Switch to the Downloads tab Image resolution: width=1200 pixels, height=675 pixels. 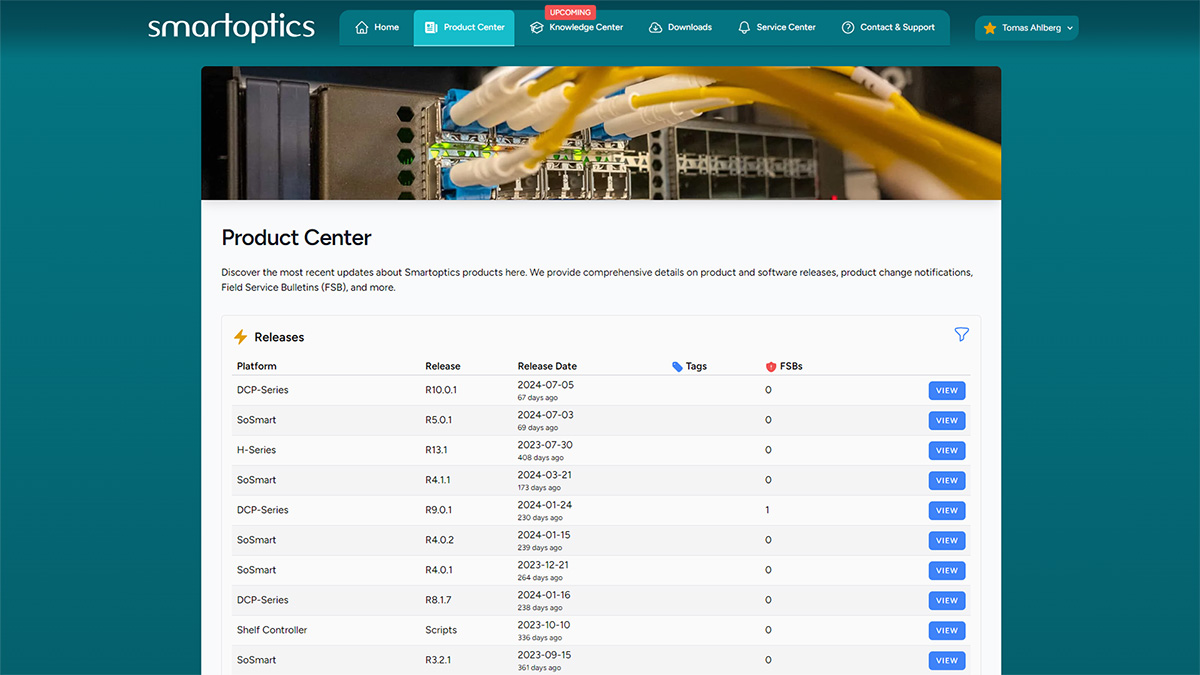pyautogui.click(x=681, y=27)
